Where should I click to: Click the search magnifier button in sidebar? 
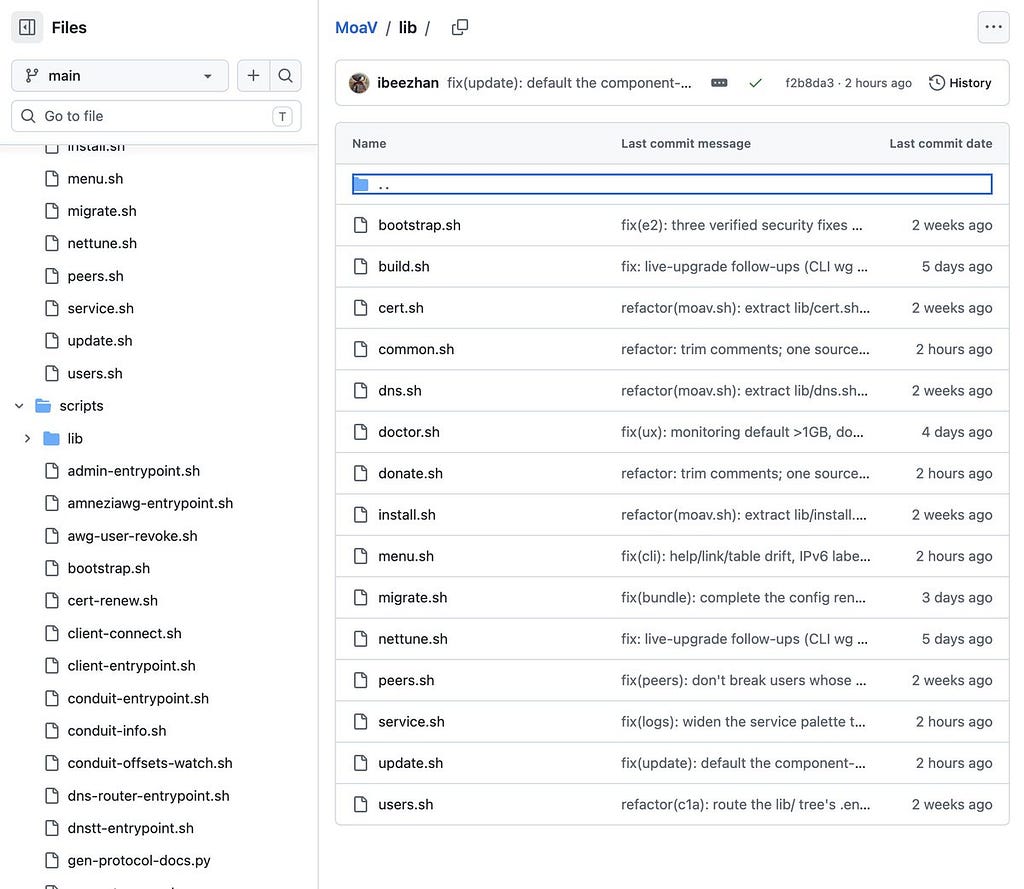coord(285,76)
